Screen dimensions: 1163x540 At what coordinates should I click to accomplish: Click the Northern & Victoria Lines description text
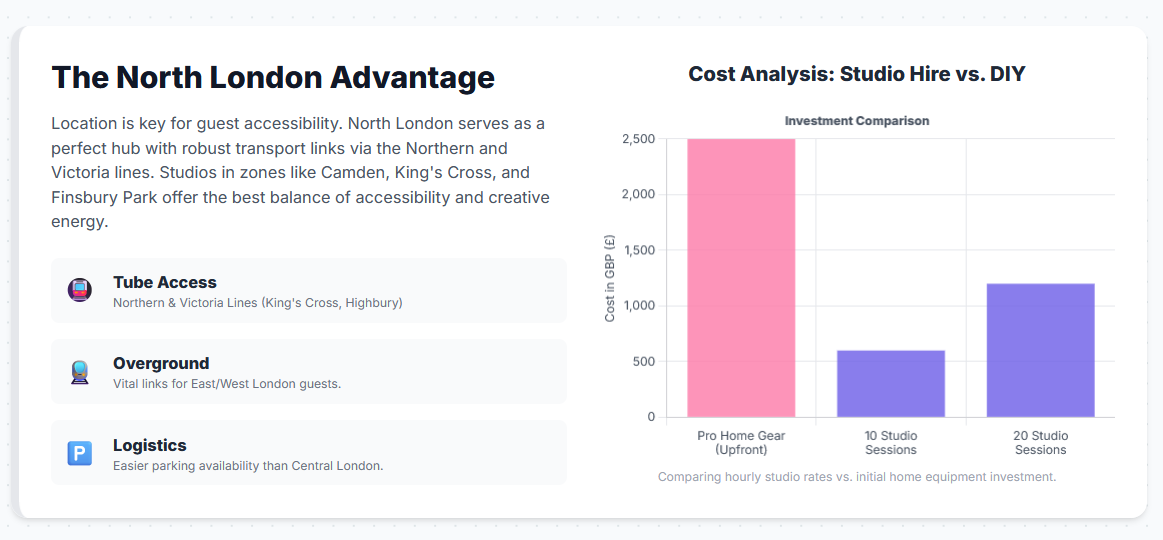coord(257,303)
